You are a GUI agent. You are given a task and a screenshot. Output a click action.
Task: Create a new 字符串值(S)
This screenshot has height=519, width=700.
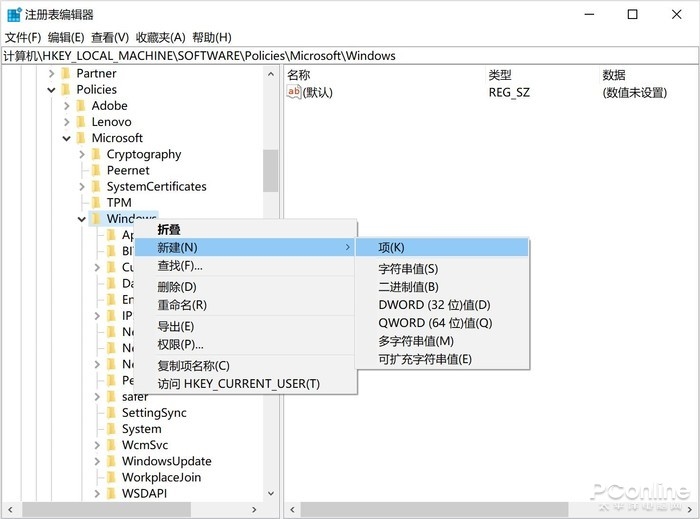[x=442, y=269]
